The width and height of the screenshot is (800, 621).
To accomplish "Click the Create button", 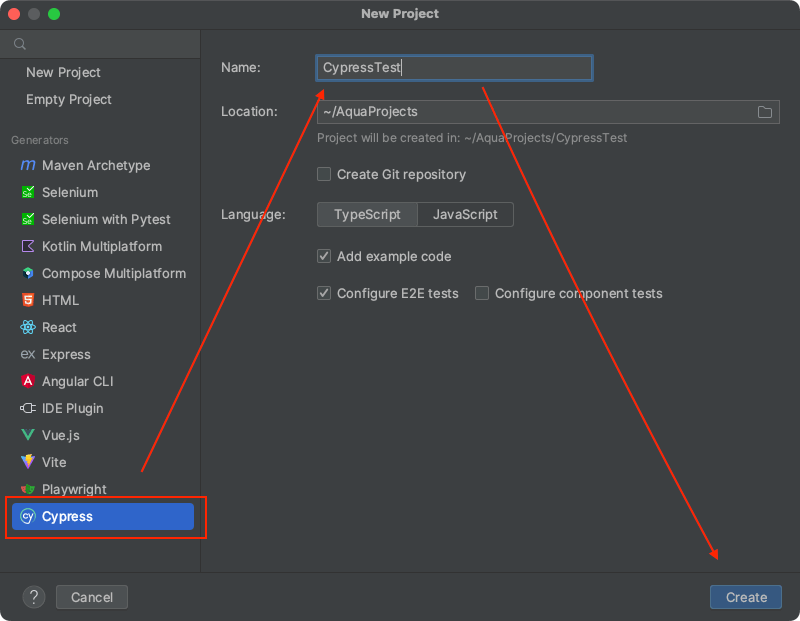I will pos(745,597).
